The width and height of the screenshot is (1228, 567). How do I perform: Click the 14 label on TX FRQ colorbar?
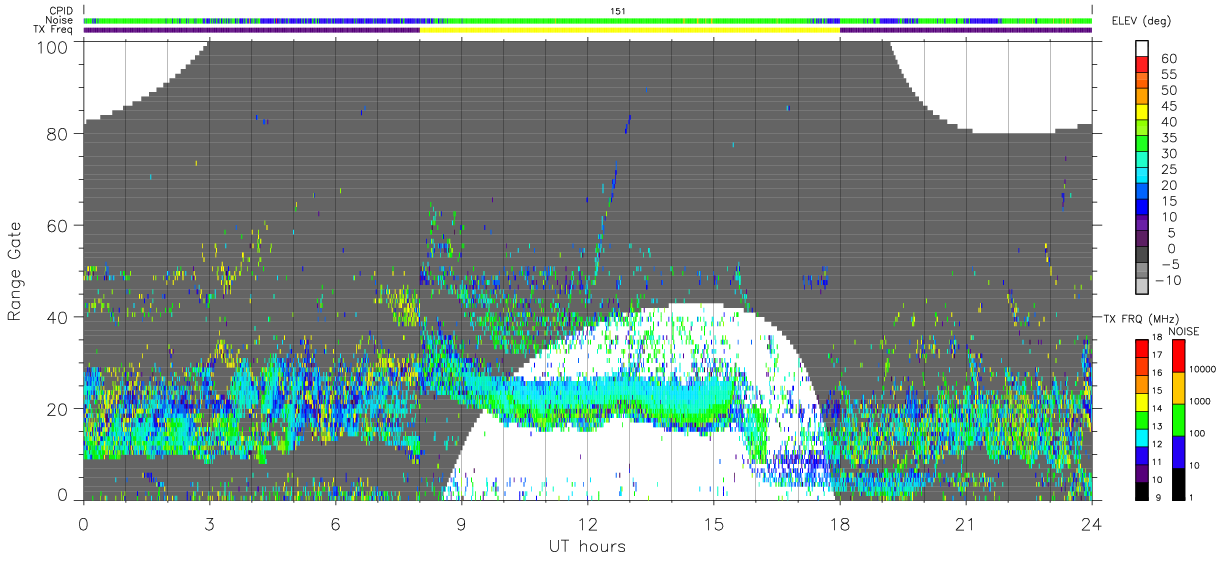pyautogui.click(x=1157, y=409)
